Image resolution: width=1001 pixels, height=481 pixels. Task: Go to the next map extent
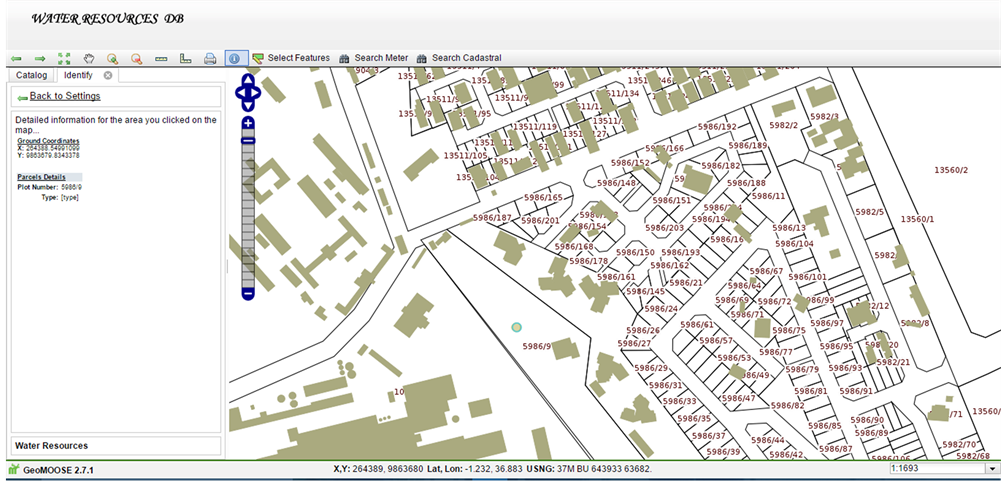[40, 59]
